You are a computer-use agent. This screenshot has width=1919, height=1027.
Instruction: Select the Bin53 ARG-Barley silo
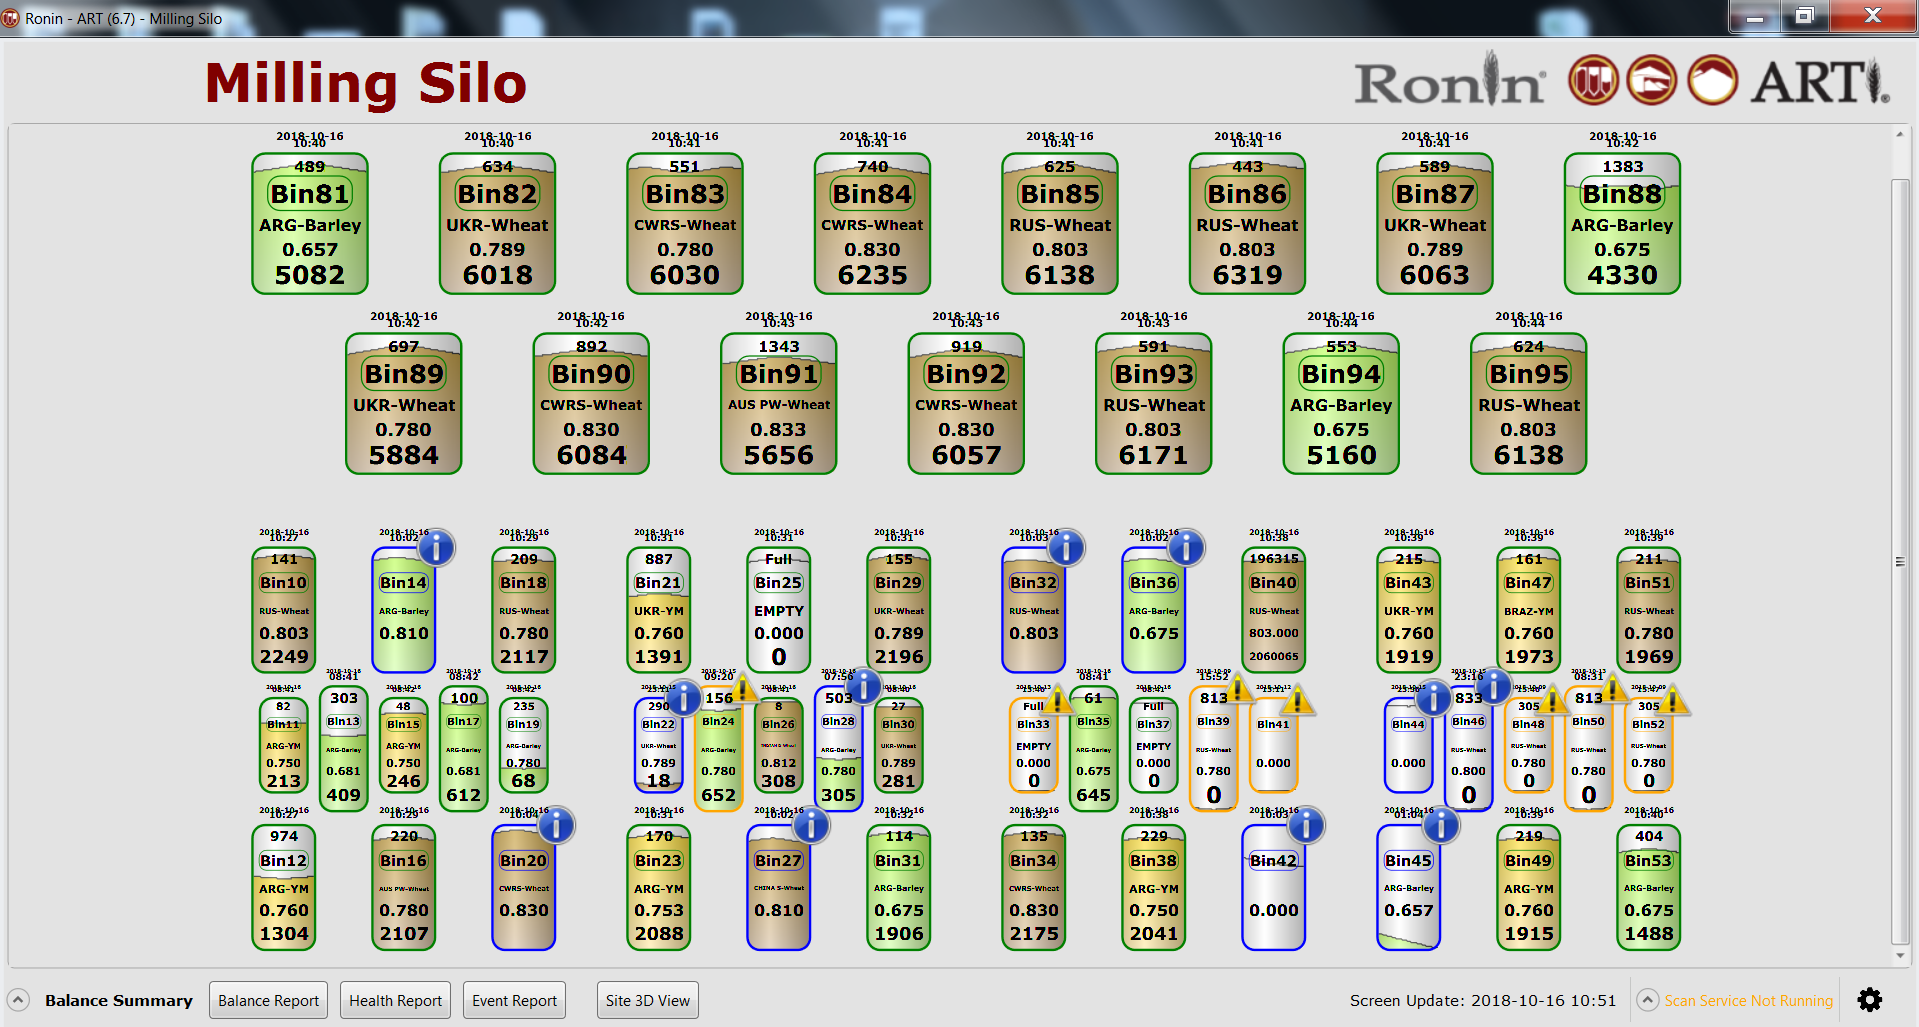tap(1649, 887)
